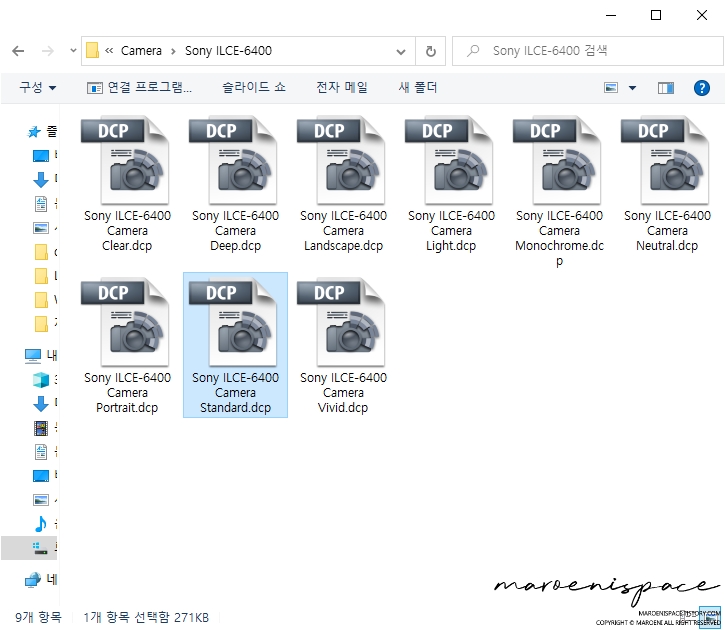
Task: Minimize the Explorer window
Action: coord(611,15)
